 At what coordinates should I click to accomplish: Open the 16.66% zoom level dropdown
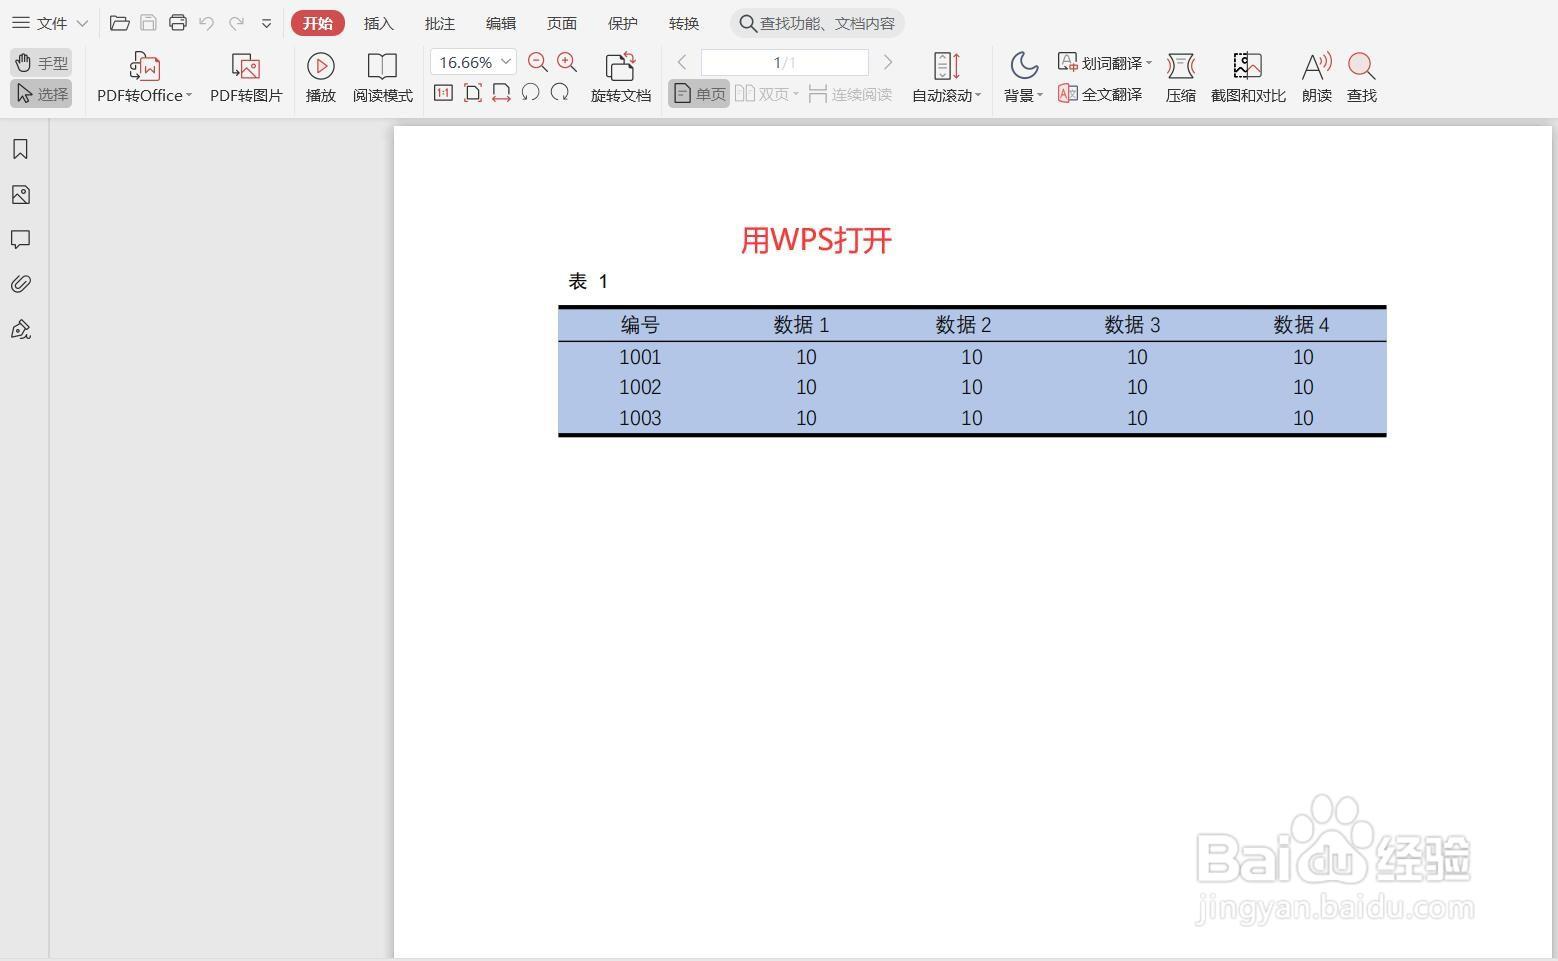(x=473, y=62)
